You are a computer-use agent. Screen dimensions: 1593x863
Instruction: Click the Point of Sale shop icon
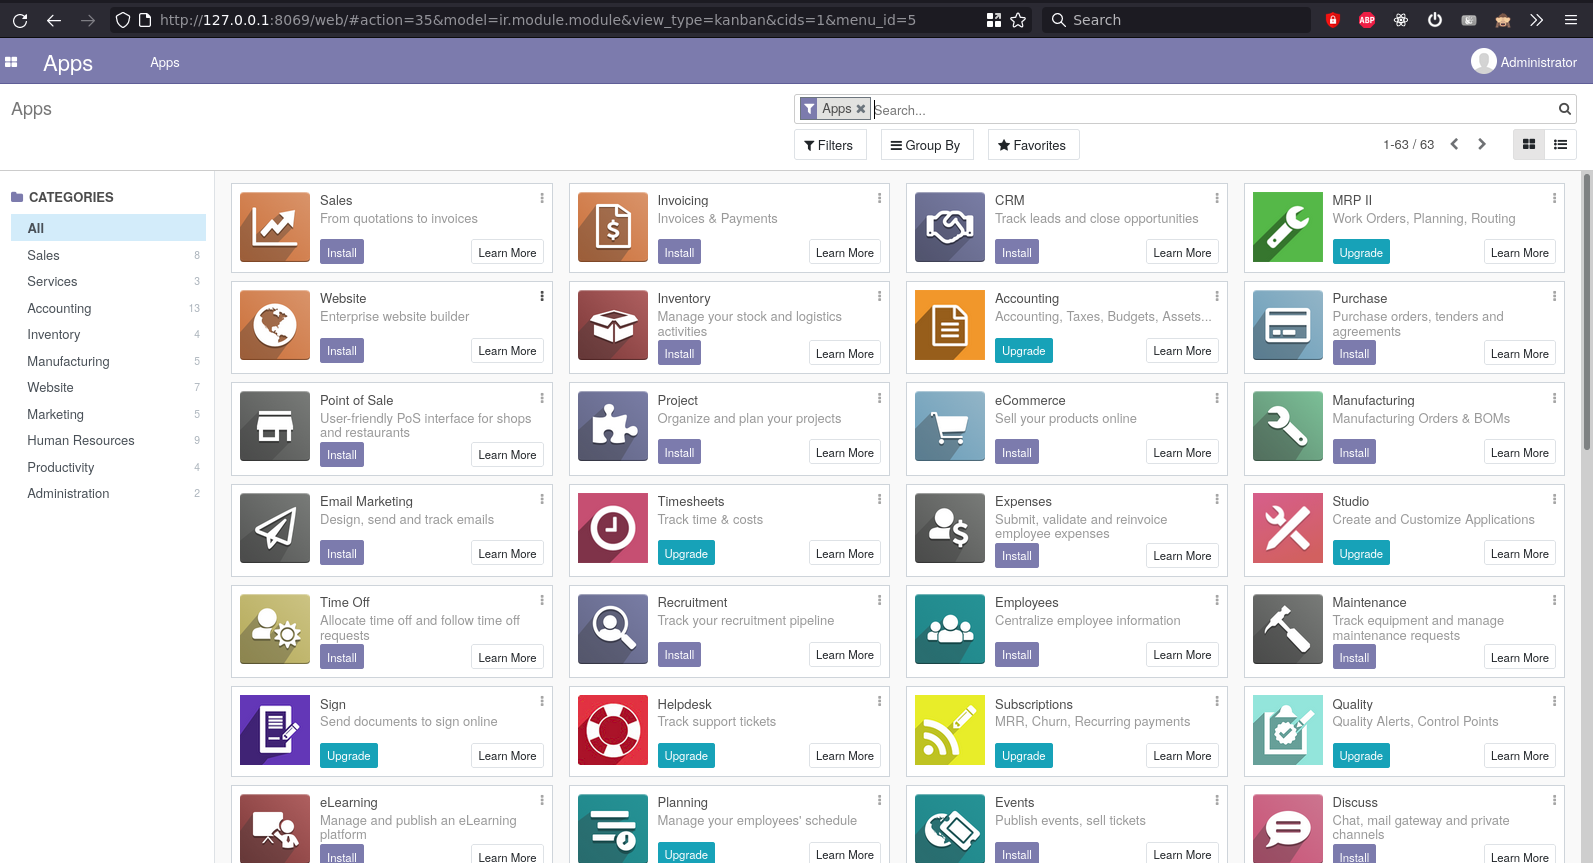(275, 426)
